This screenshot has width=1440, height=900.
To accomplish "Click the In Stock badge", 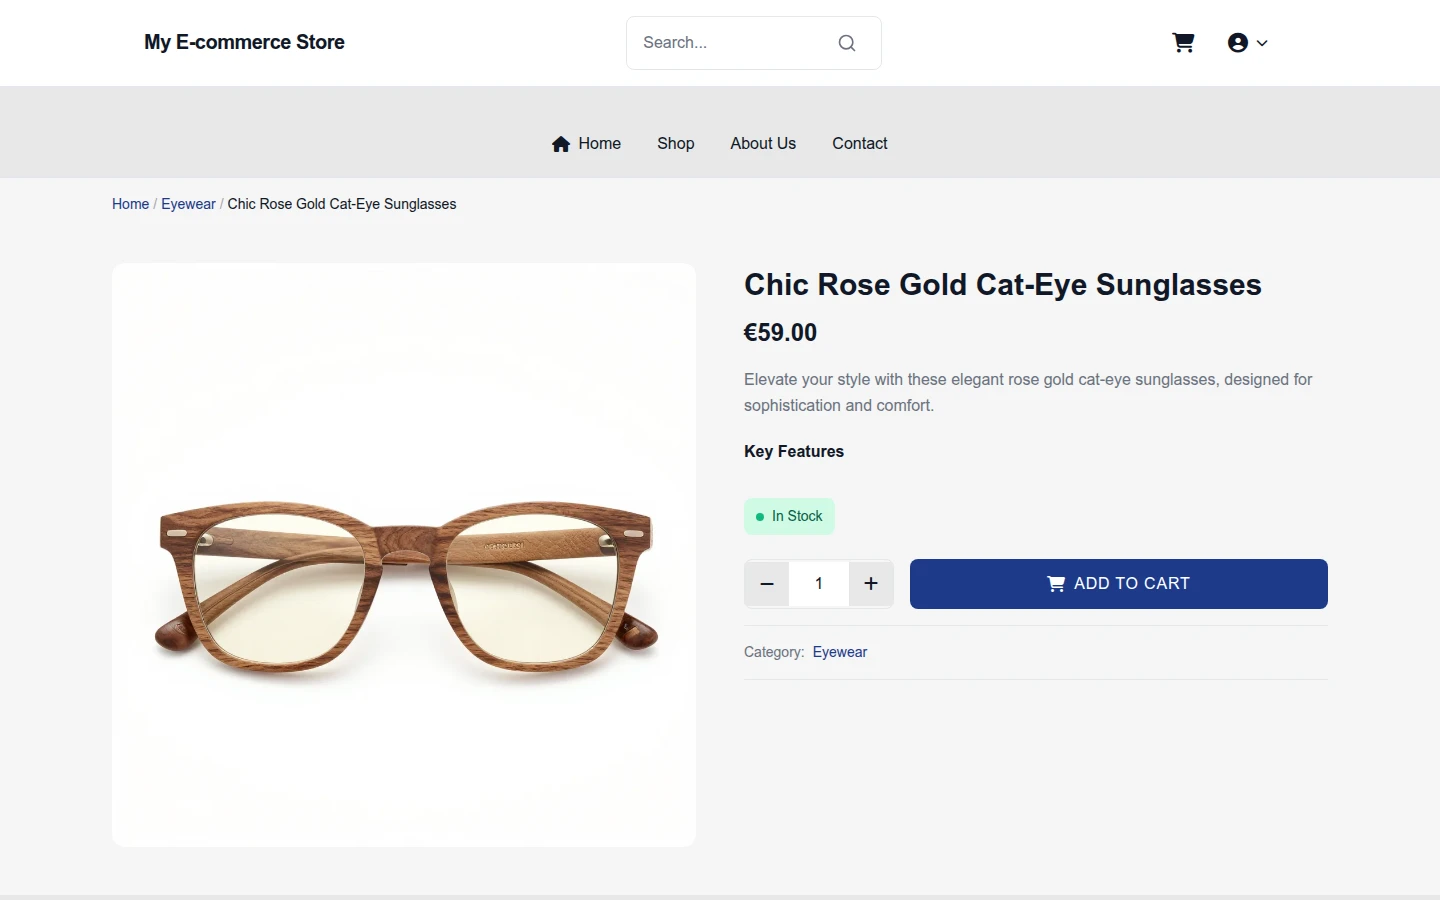I will click(789, 516).
